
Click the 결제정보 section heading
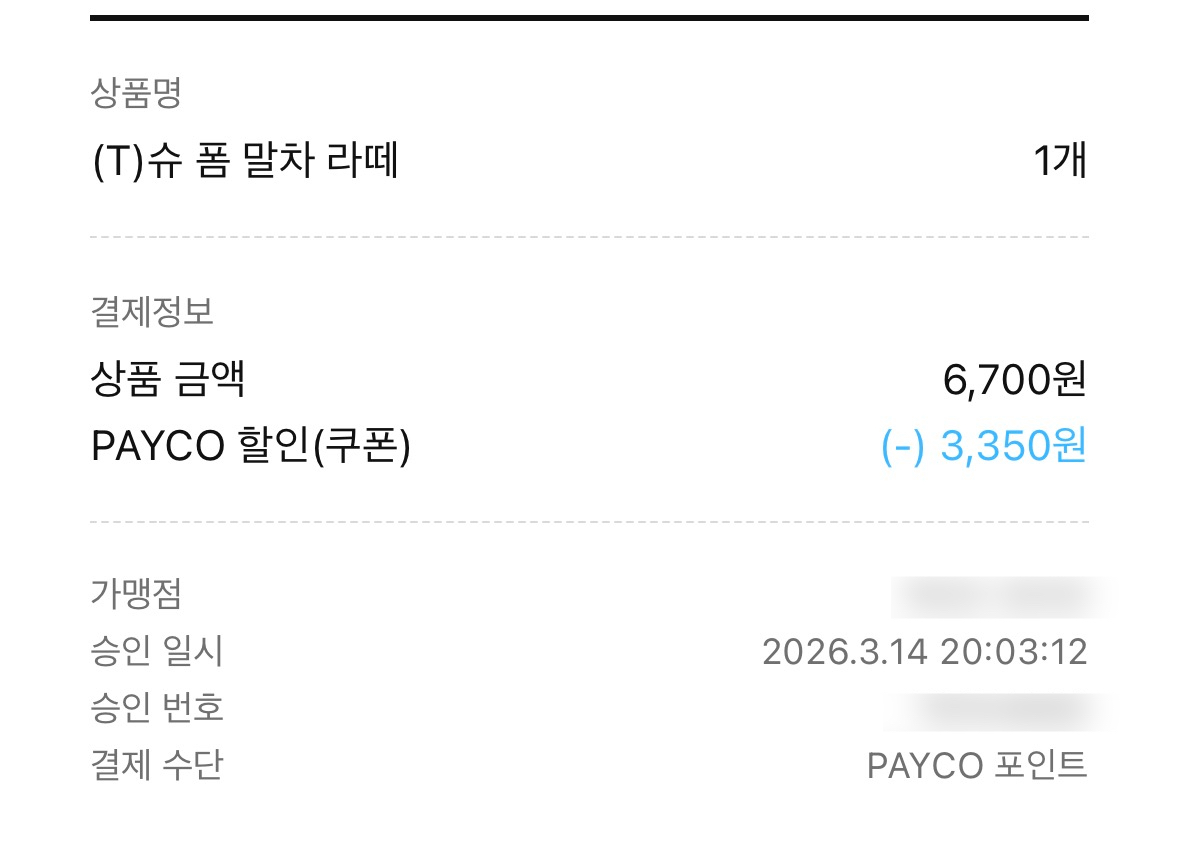click(x=152, y=312)
